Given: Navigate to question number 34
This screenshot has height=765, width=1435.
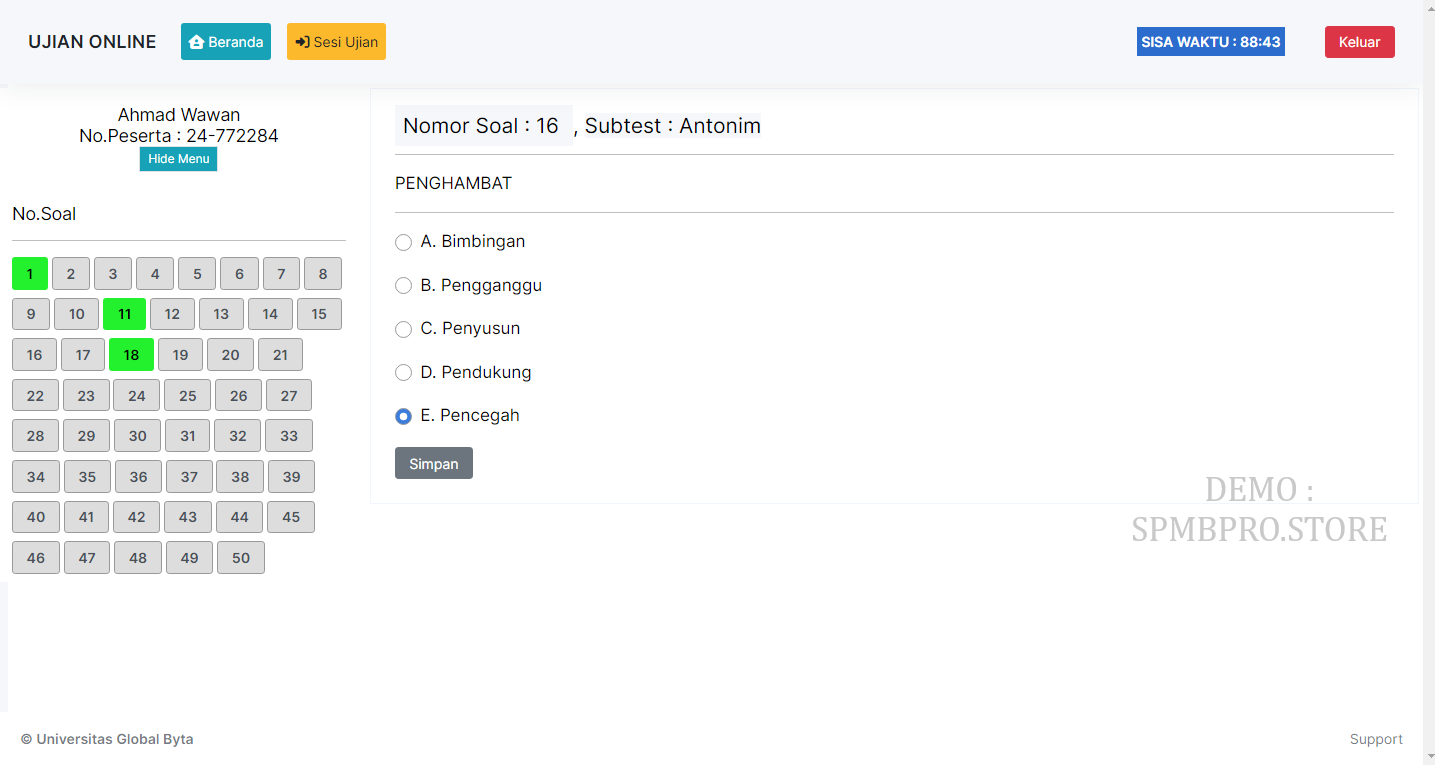Looking at the screenshot, I should tap(36, 477).
